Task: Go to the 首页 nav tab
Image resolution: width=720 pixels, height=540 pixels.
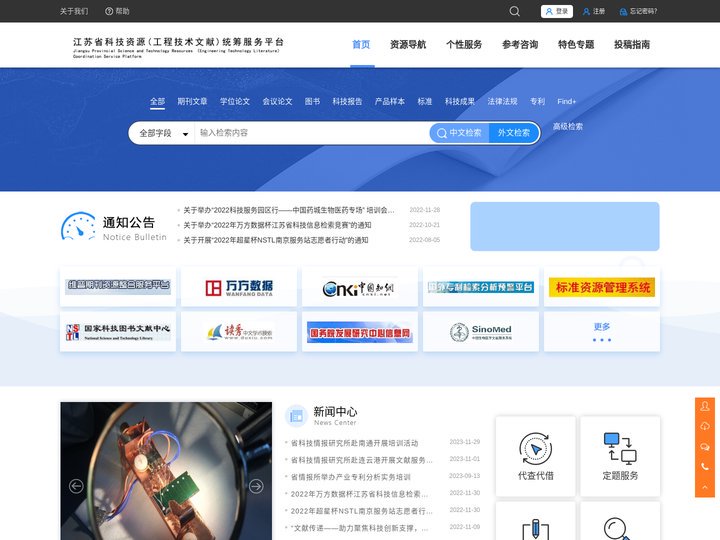Action: (361, 45)
